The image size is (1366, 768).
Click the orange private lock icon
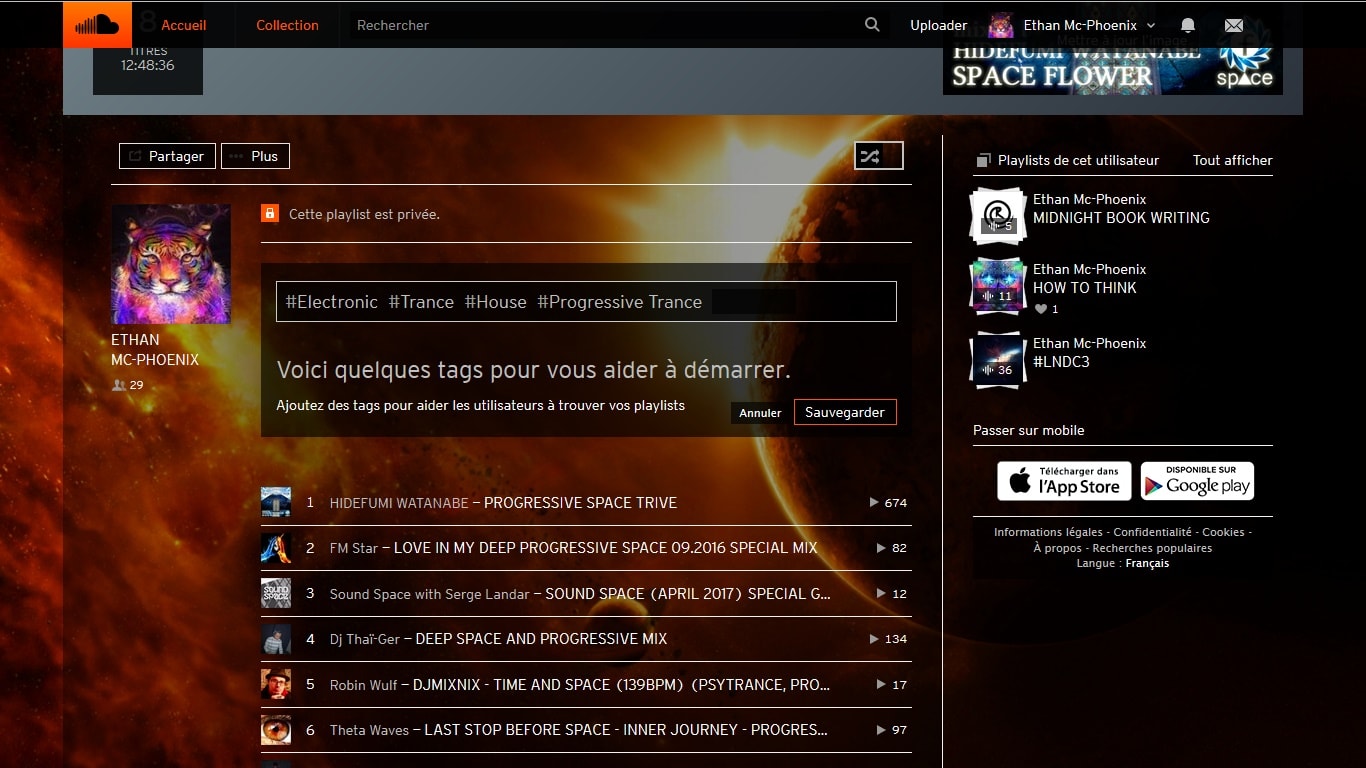point(270,213)
